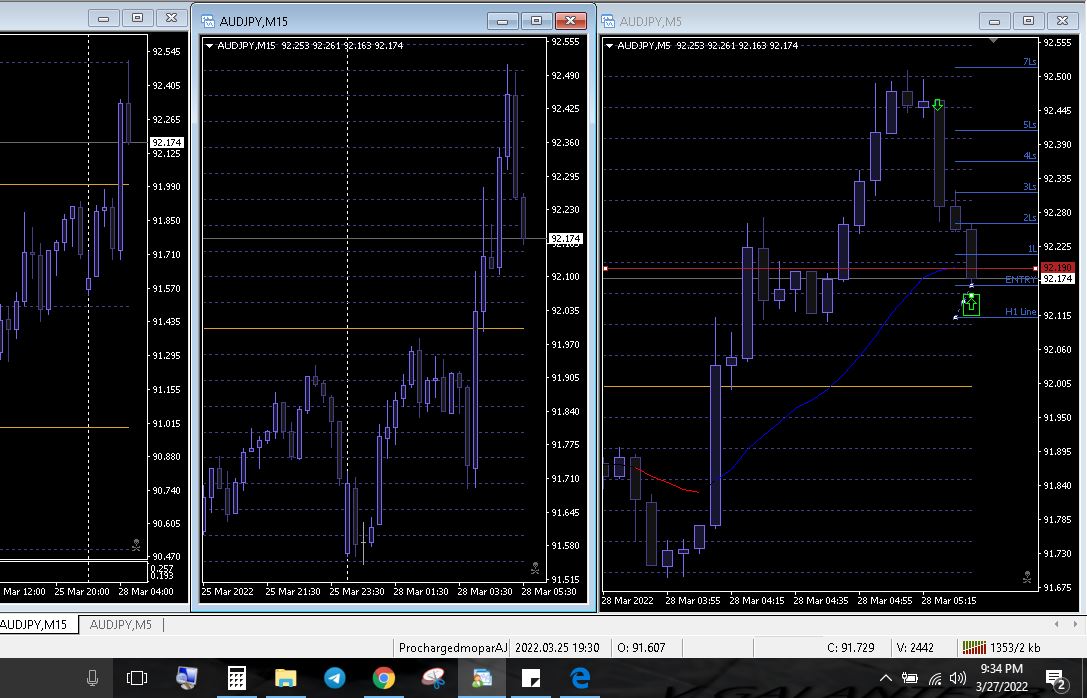This screenshot has height=698, width=1087.
Task: Click the AUDJPY,M5 window title icon
Action: (x=608, y=21)
